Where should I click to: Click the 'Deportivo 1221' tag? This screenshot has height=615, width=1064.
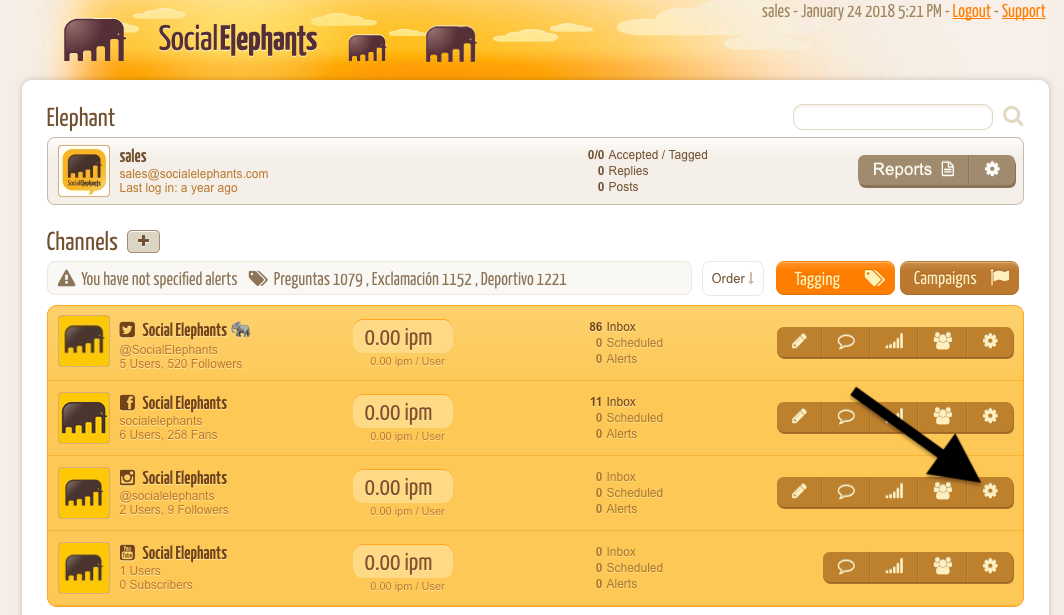523,279
